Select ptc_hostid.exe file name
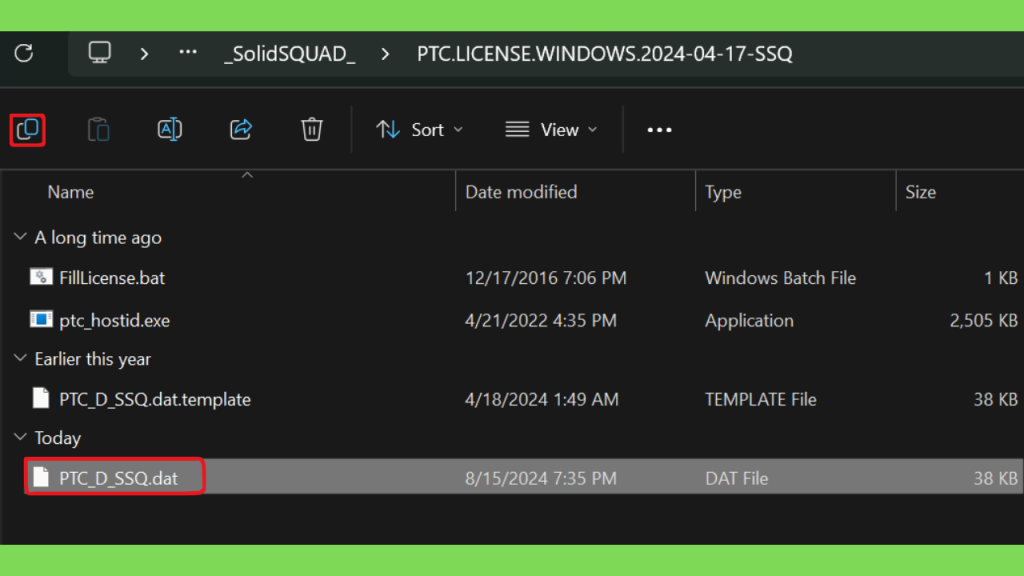The height and width of the screenshot is (576, 1024). pyautogui.click(x=114, y=321)
